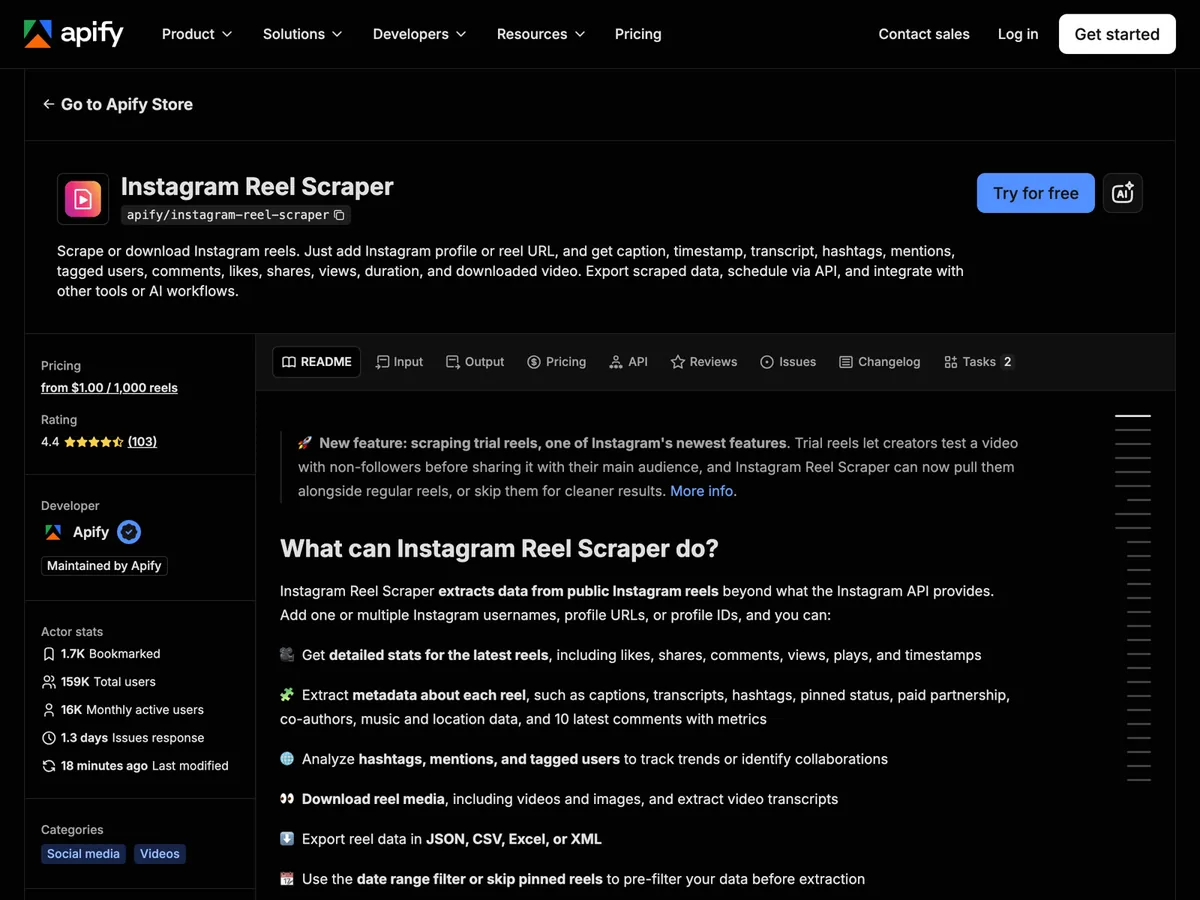
Task: Click the Get started button
Action: point(1117,34)
